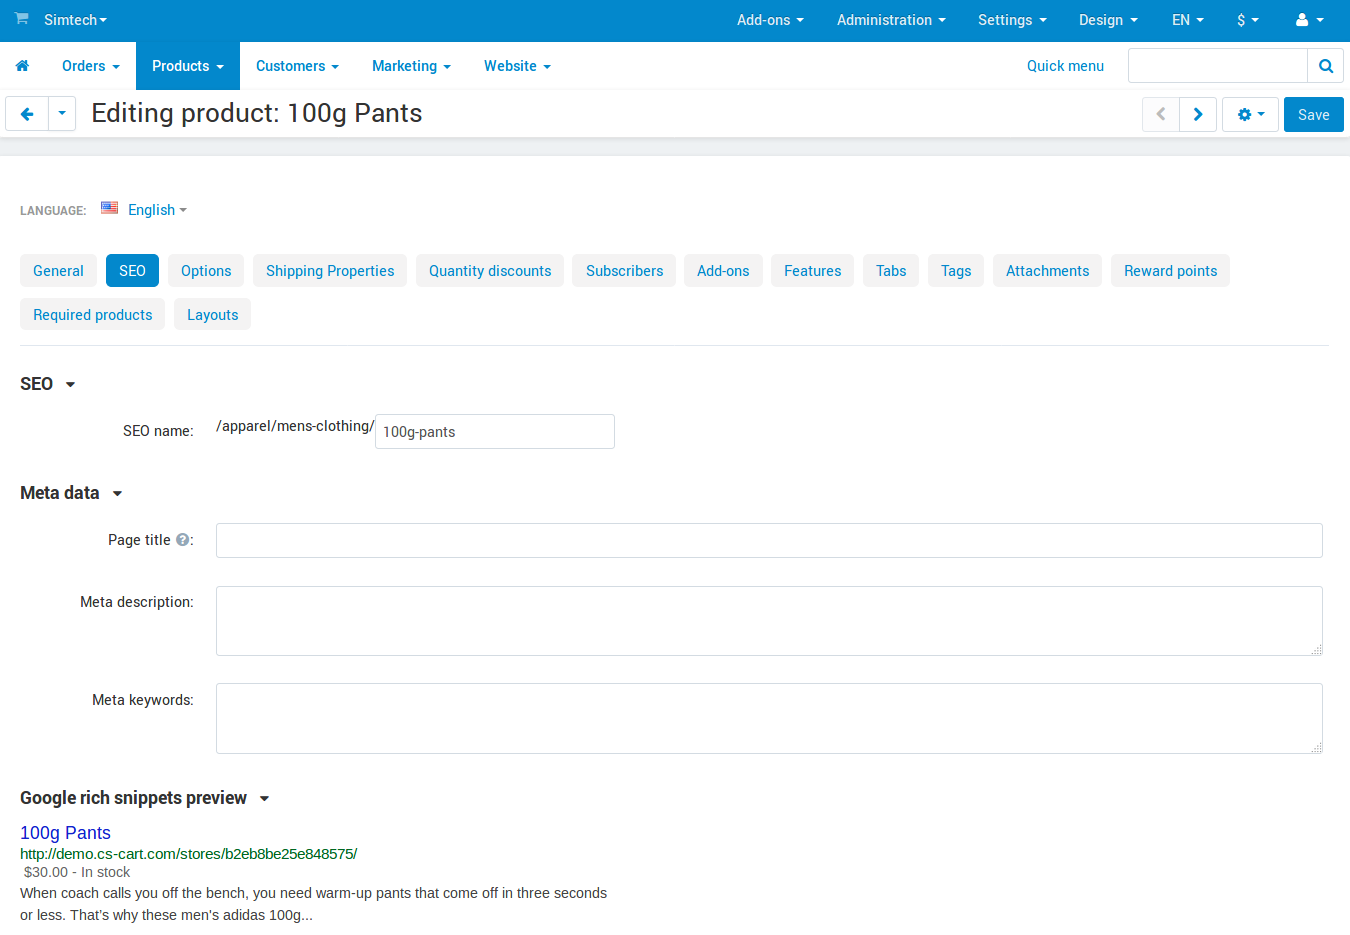Open the user account icon menu
Image resolution: width=1350 pixels, height=935 pixels.
coord(1309,20)
